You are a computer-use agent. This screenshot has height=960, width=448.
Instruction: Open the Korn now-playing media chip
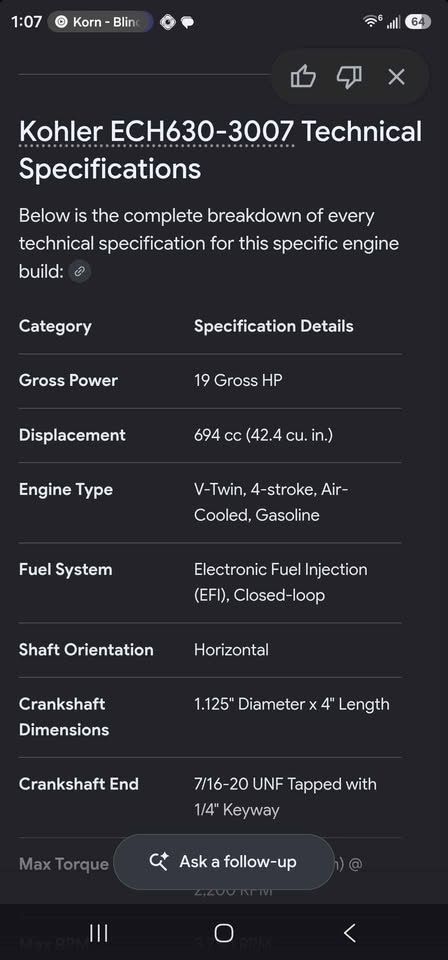[x=100, y=22]
